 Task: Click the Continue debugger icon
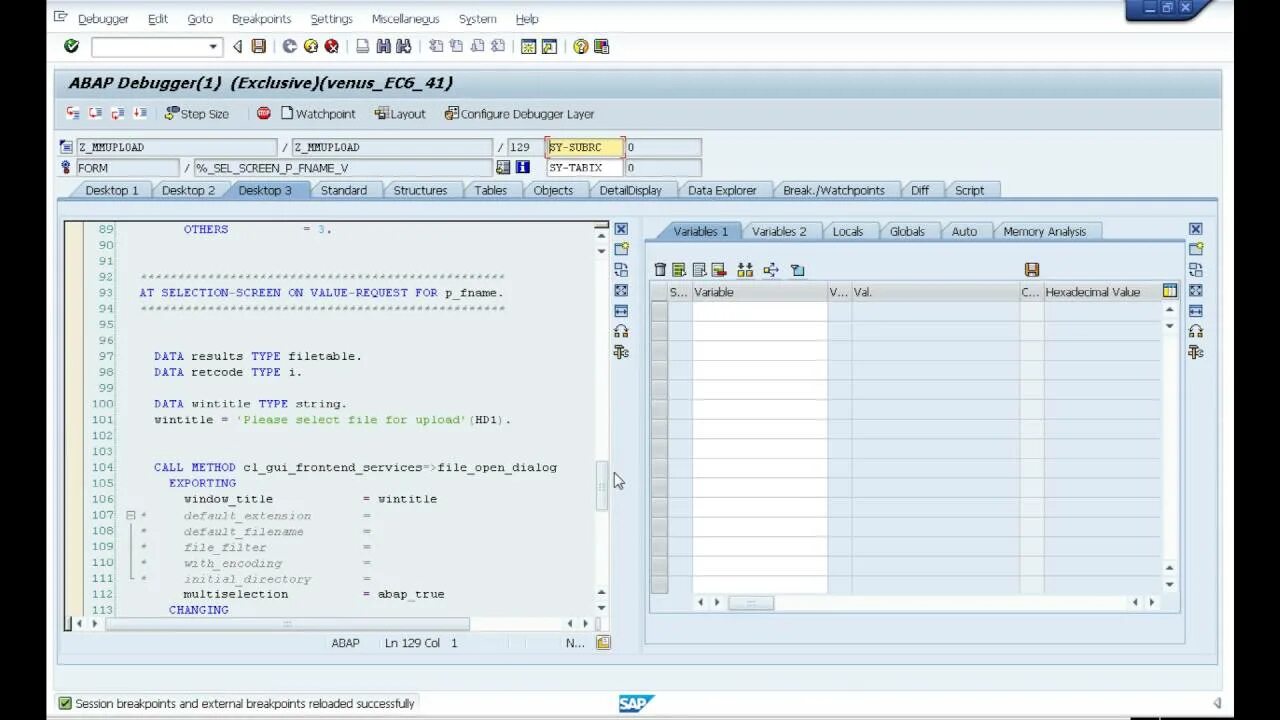(139, 113)
